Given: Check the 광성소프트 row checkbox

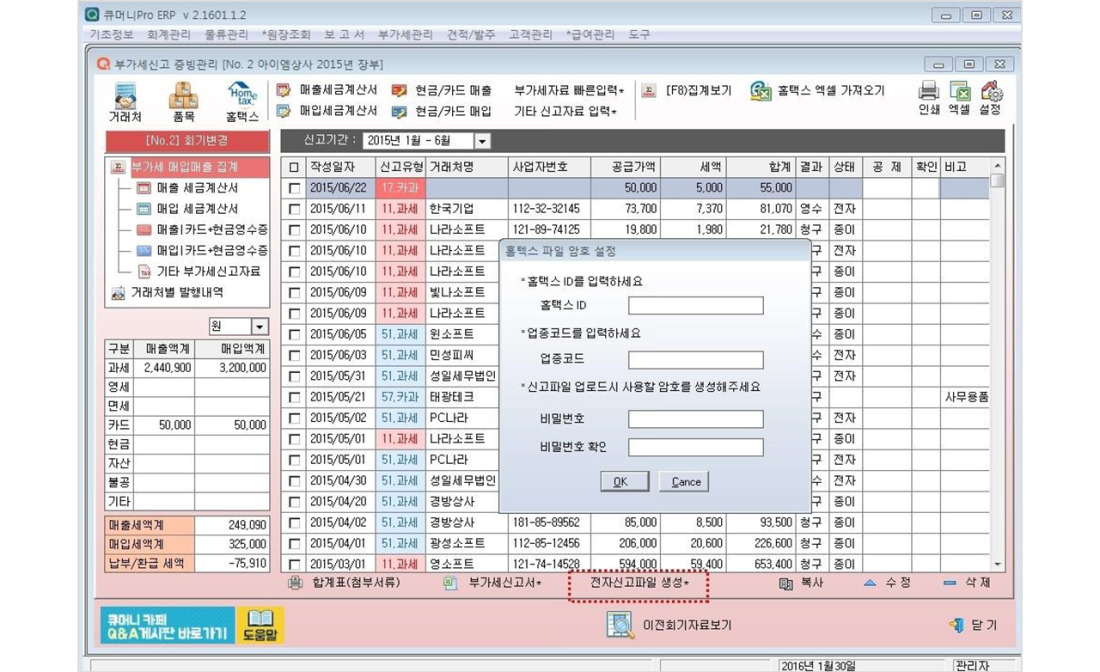Looking at the screenshot, I should click(x=294, y=544).
